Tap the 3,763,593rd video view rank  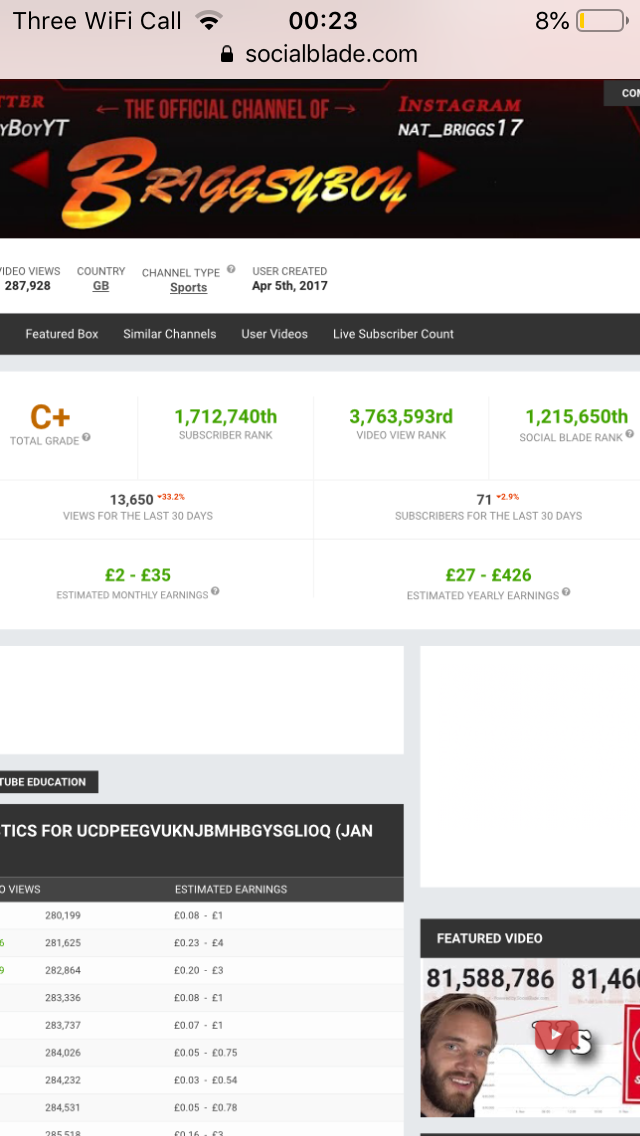coord(401,417)
